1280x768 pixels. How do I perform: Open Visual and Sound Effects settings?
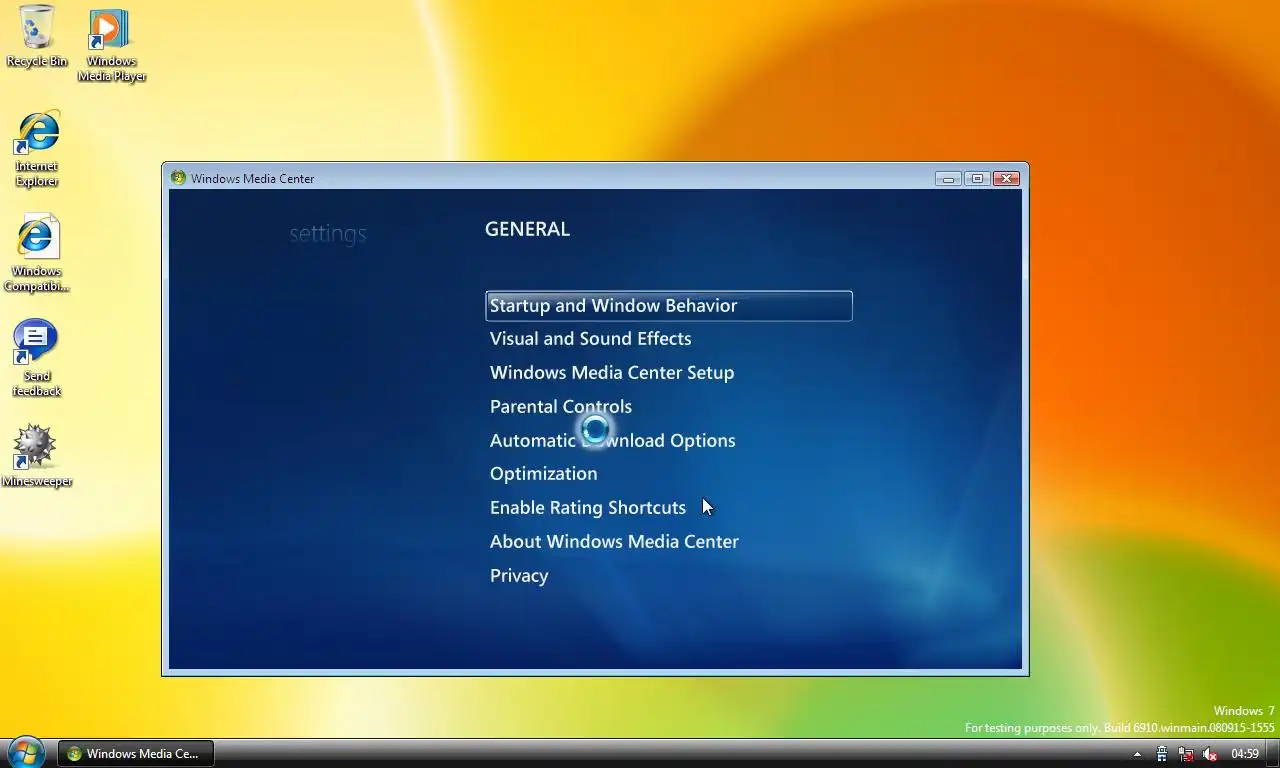click(x=590, y=339)
